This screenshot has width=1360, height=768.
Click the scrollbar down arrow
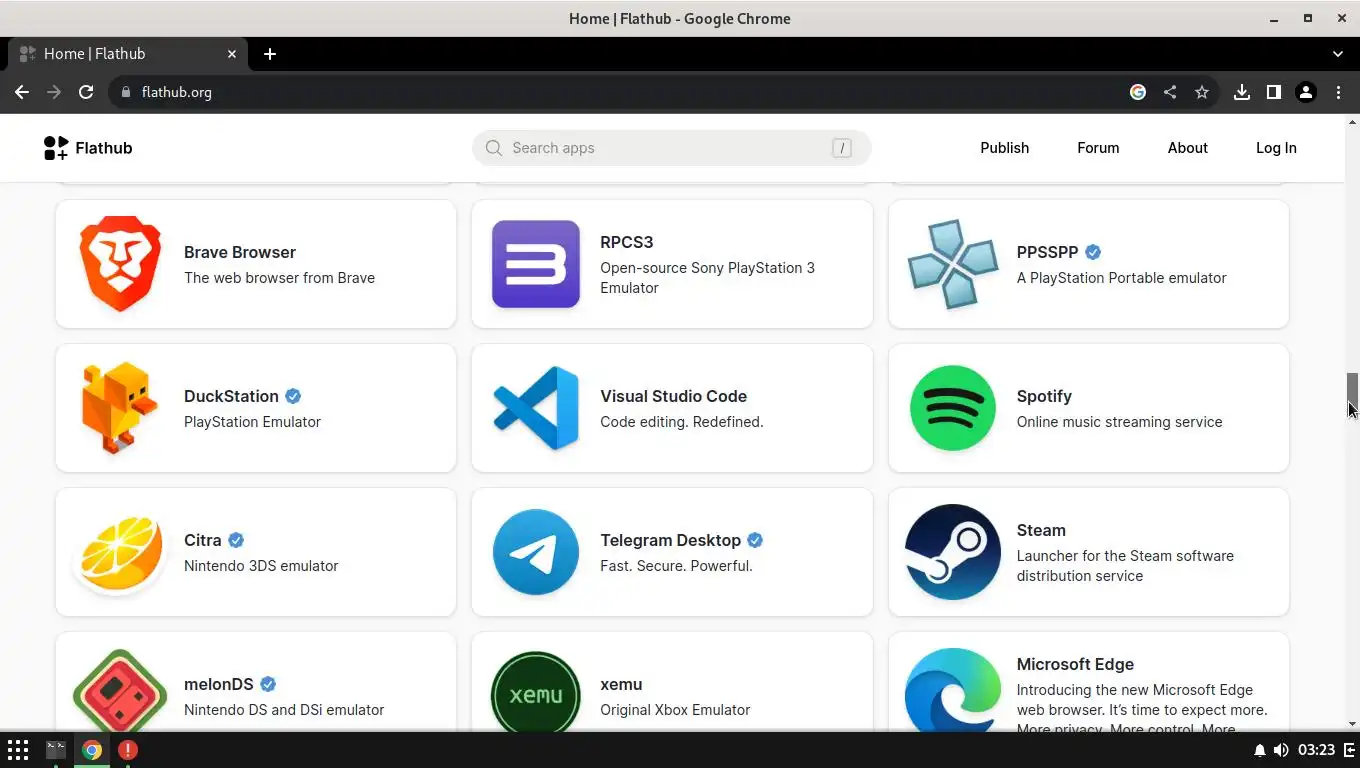[1352, 724]
